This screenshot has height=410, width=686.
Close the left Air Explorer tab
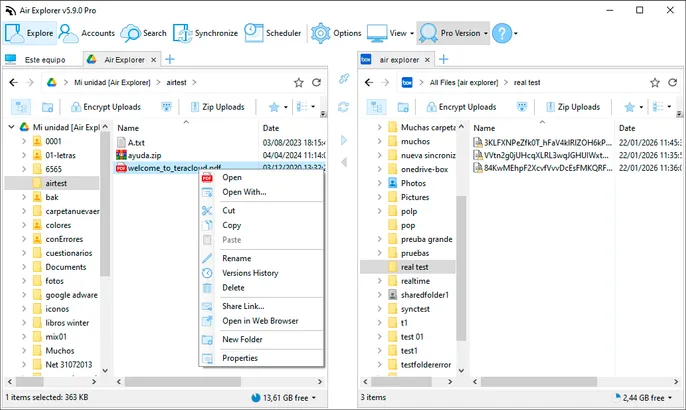[154, 60]
